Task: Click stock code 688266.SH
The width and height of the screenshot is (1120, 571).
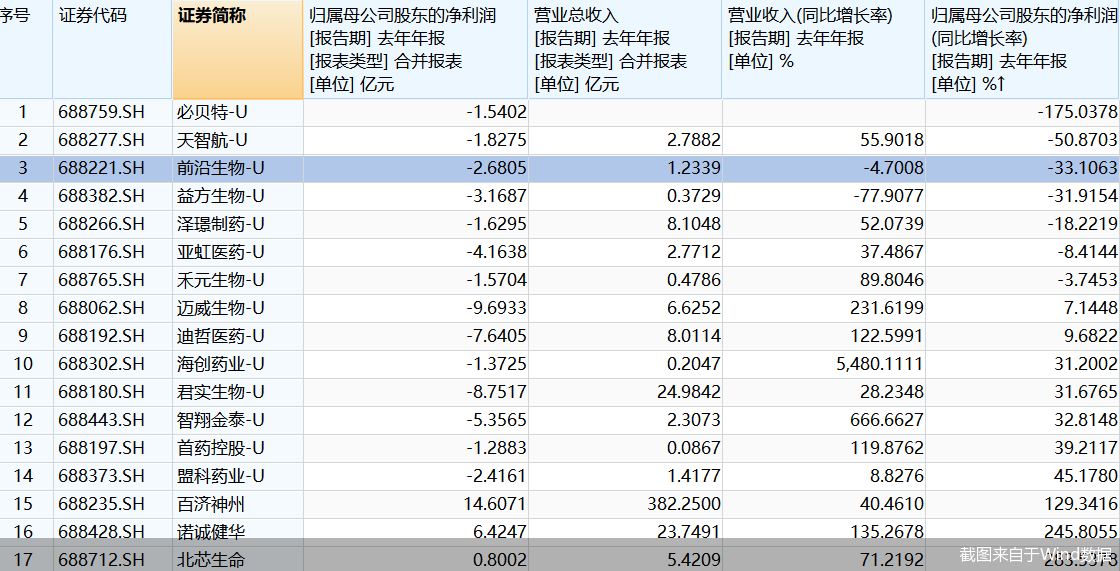Action: click(101, 224)
